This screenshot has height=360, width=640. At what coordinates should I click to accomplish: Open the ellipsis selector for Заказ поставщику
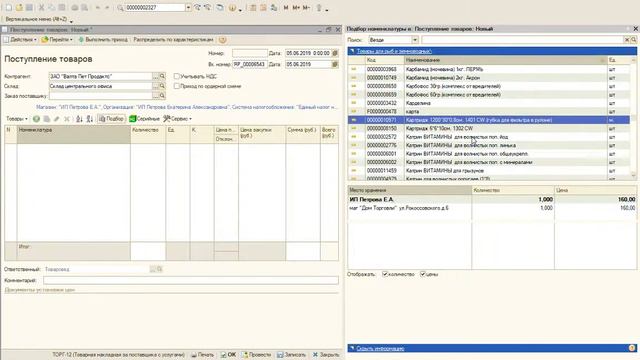pos(156,96)
